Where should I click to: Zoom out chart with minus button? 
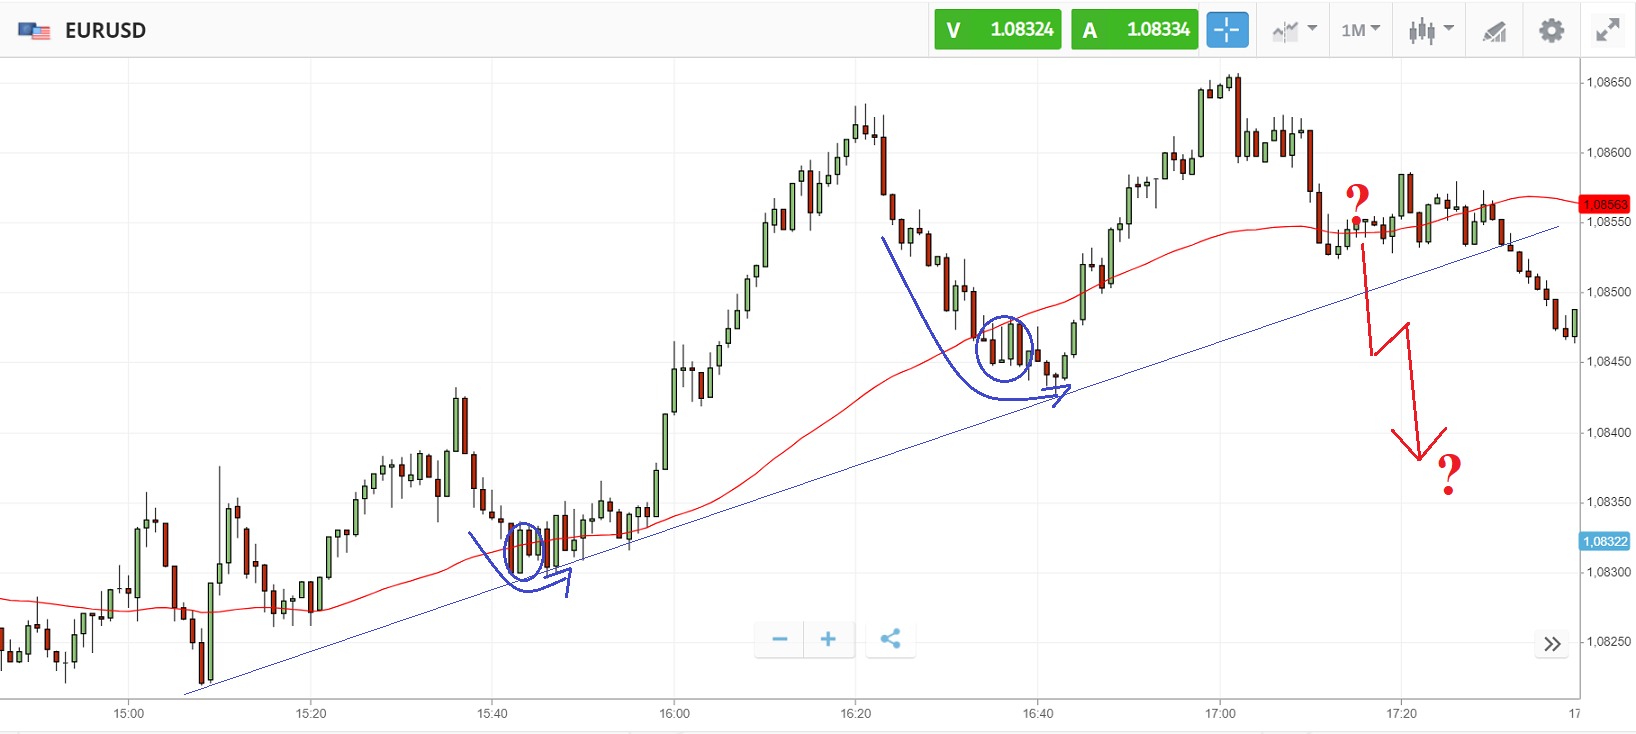point(780,639)
